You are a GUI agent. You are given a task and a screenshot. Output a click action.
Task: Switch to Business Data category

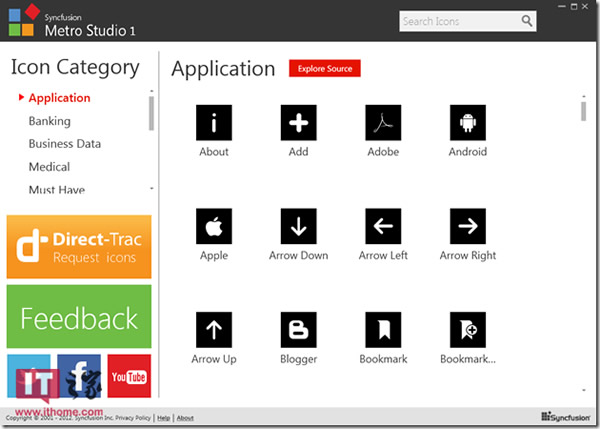(x=65, y=144)
